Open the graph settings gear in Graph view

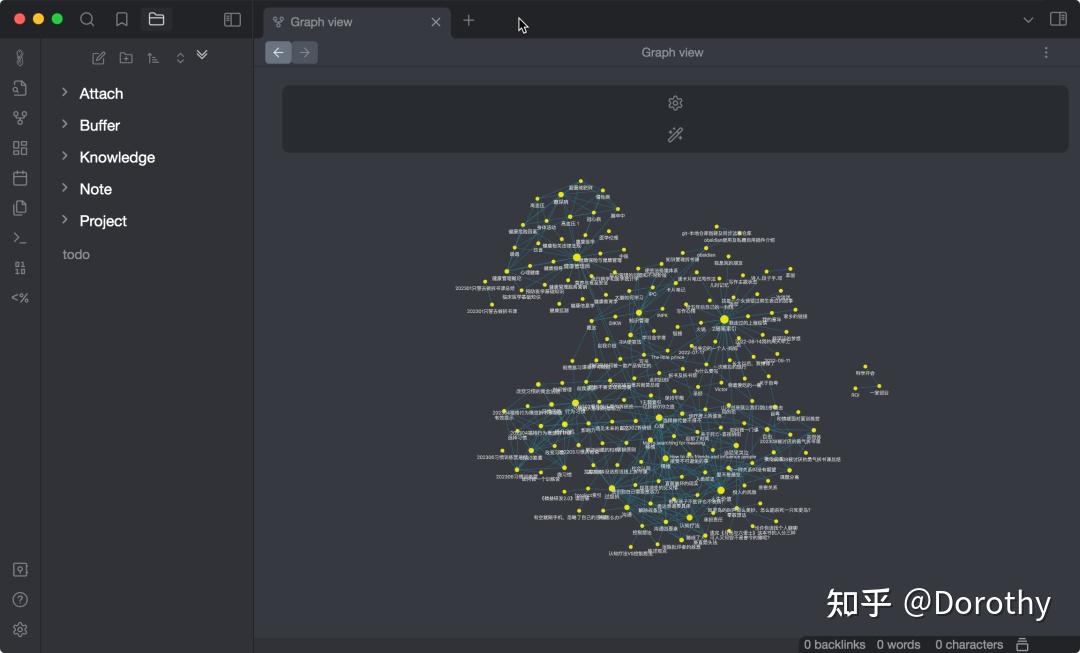(675, 102)
